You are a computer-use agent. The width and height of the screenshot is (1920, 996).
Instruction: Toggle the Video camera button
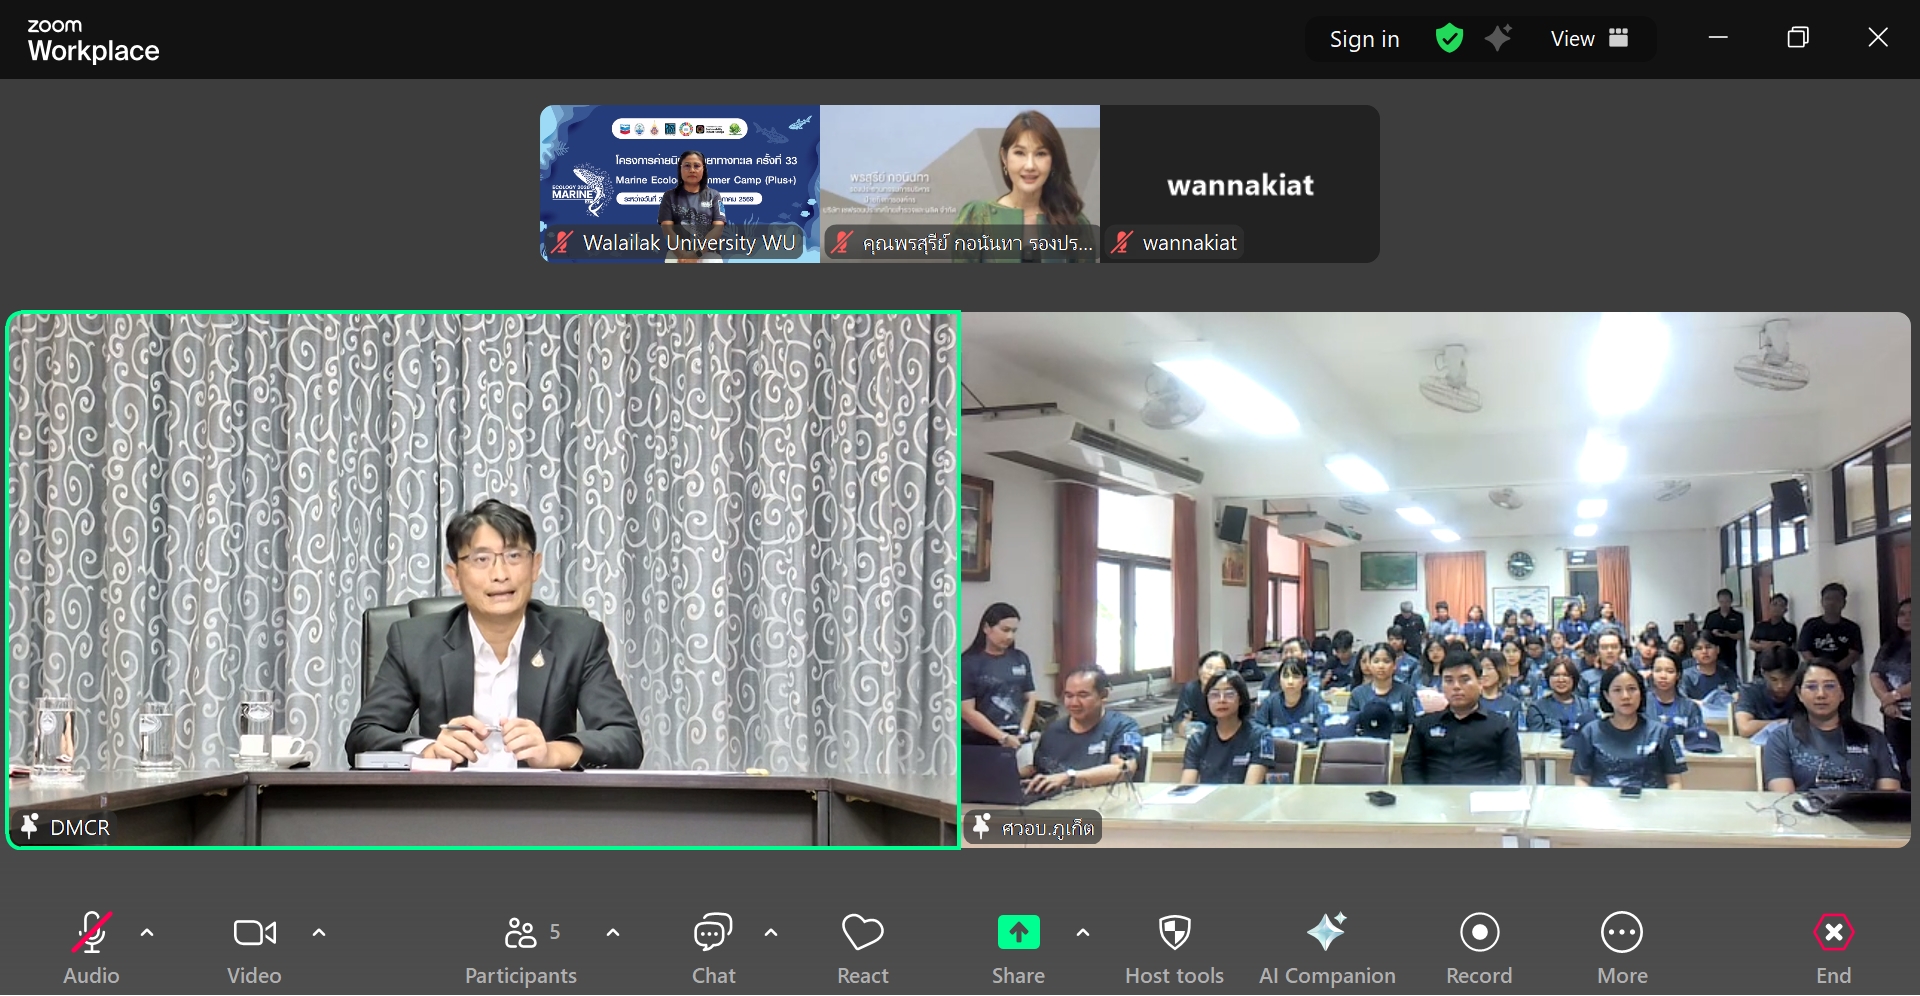tap(254, 947)
